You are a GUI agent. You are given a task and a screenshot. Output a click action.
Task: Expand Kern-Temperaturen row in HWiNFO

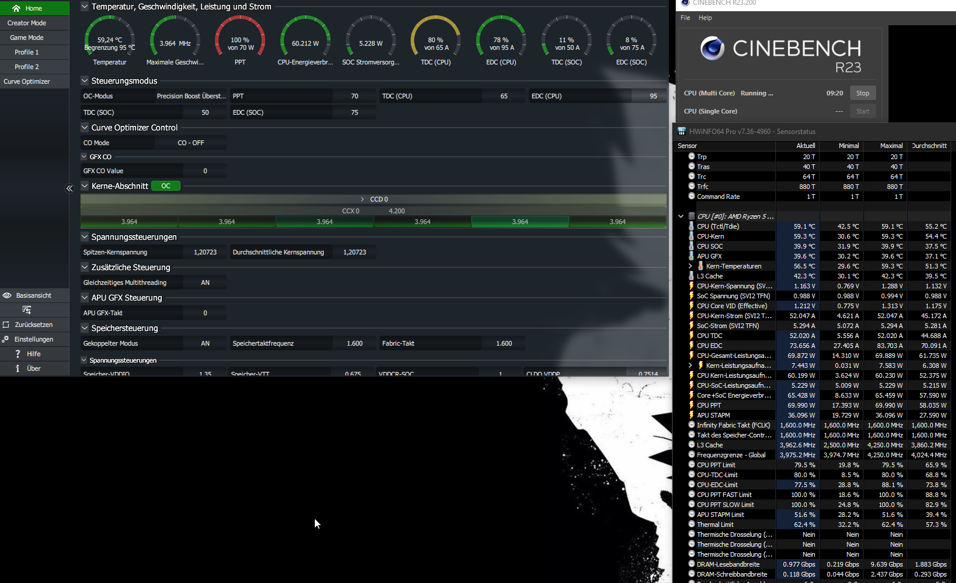point(690,266)
